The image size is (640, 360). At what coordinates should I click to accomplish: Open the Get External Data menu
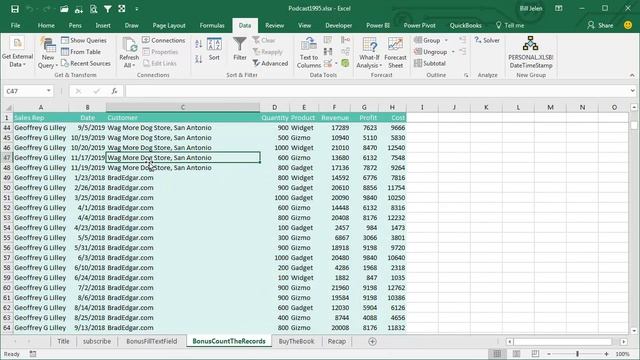tap(17, 53)
